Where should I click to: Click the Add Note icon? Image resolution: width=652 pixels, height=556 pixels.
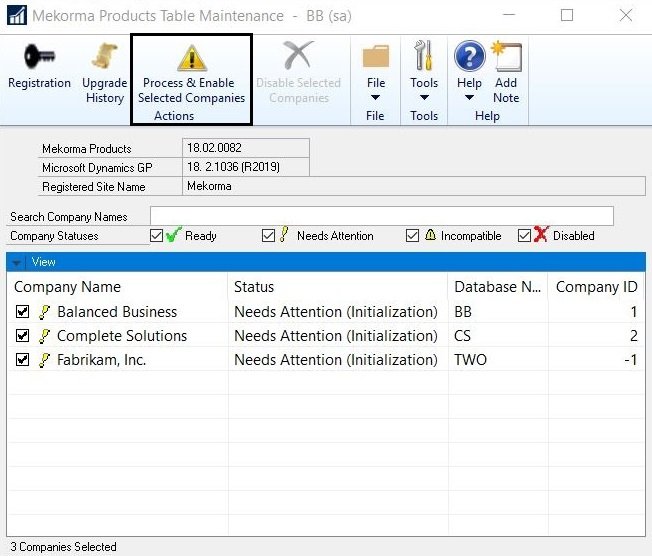[x=506, y=56]
